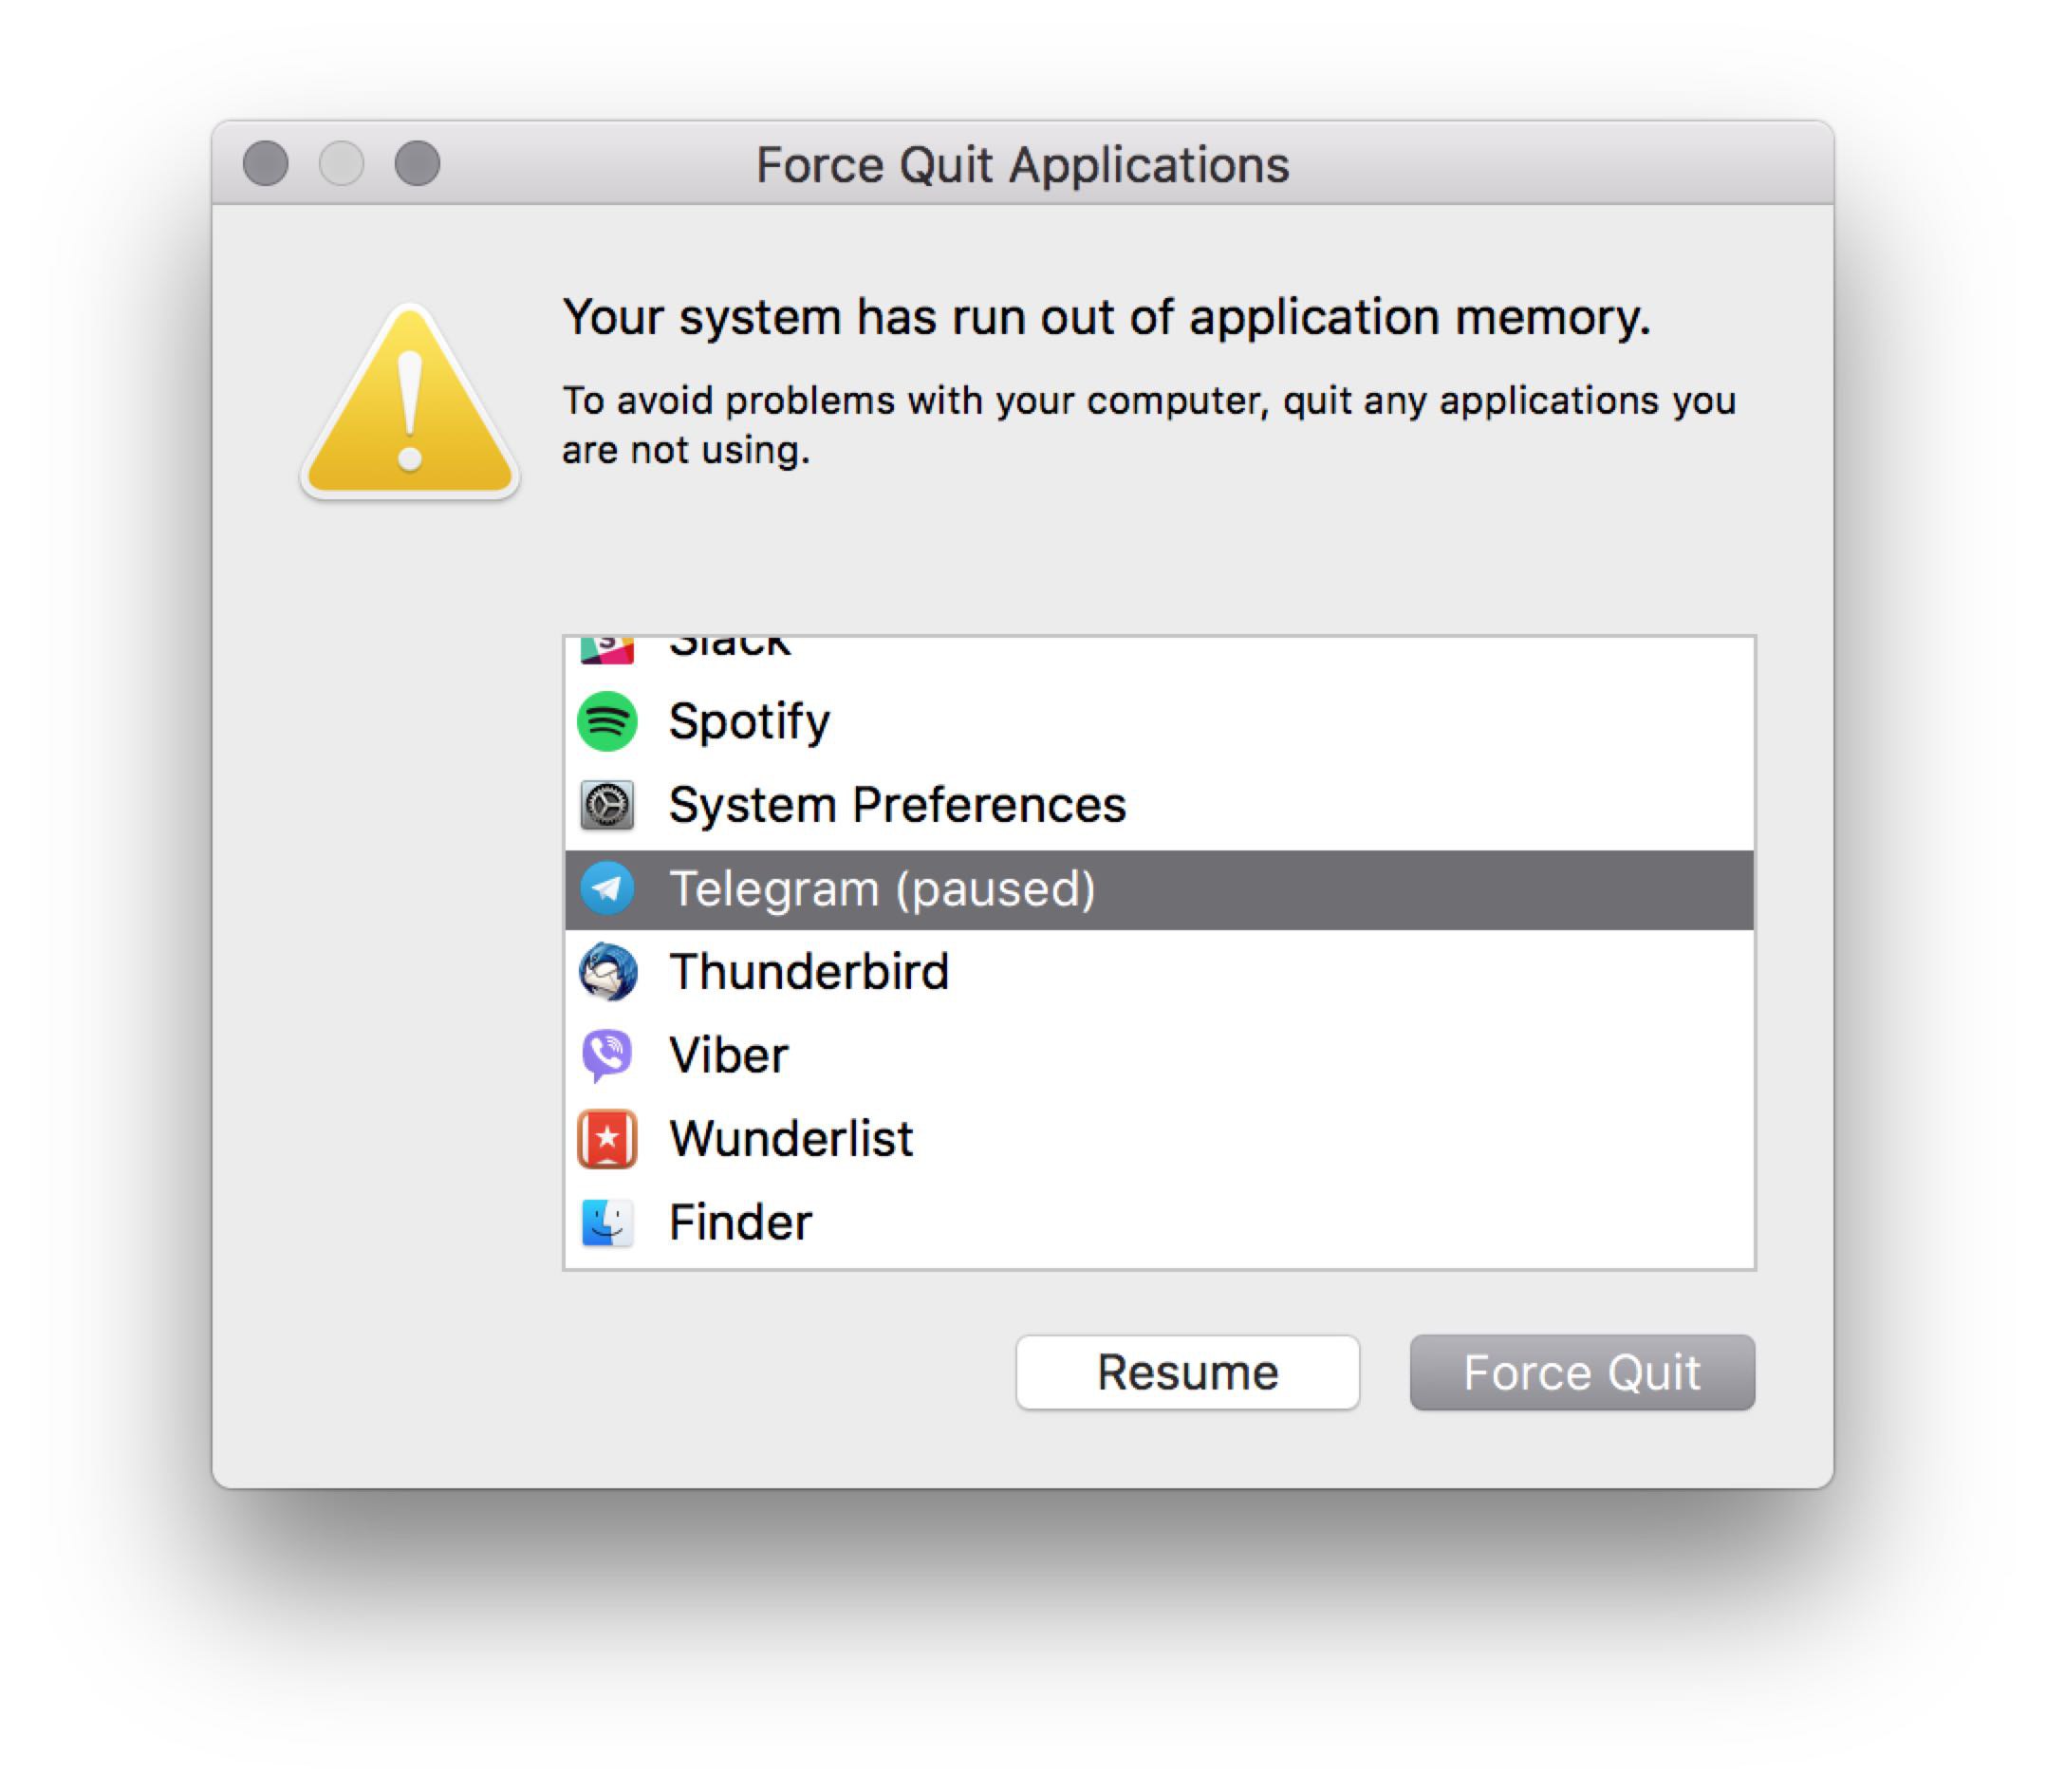Click the System Preferences gear icon
This screenshot has height=1792, width=2046.
[x=607, y=805]
